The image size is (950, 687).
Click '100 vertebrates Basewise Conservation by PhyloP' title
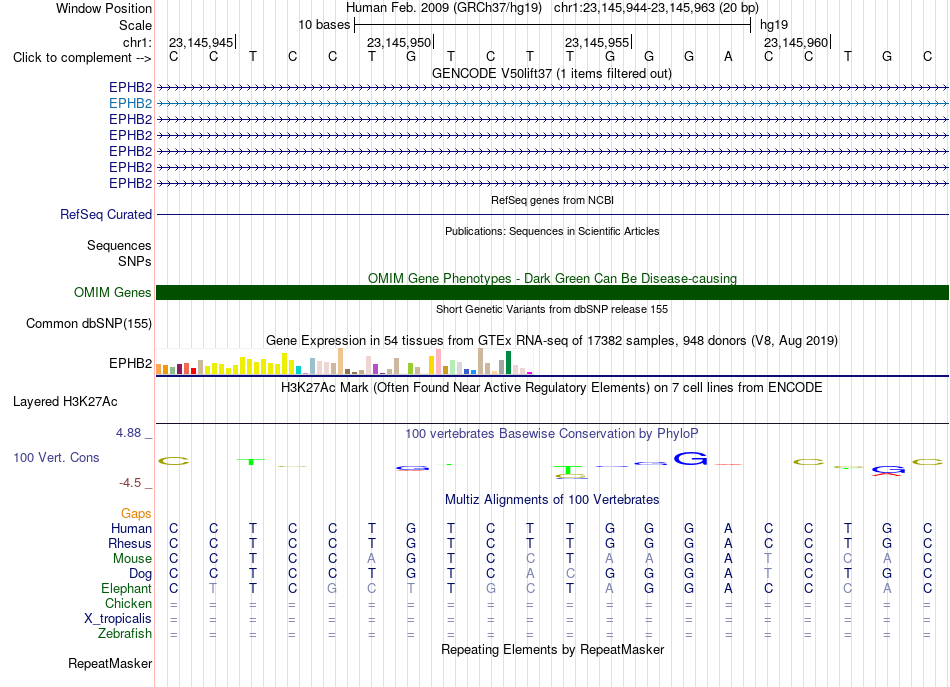[552, 434]
